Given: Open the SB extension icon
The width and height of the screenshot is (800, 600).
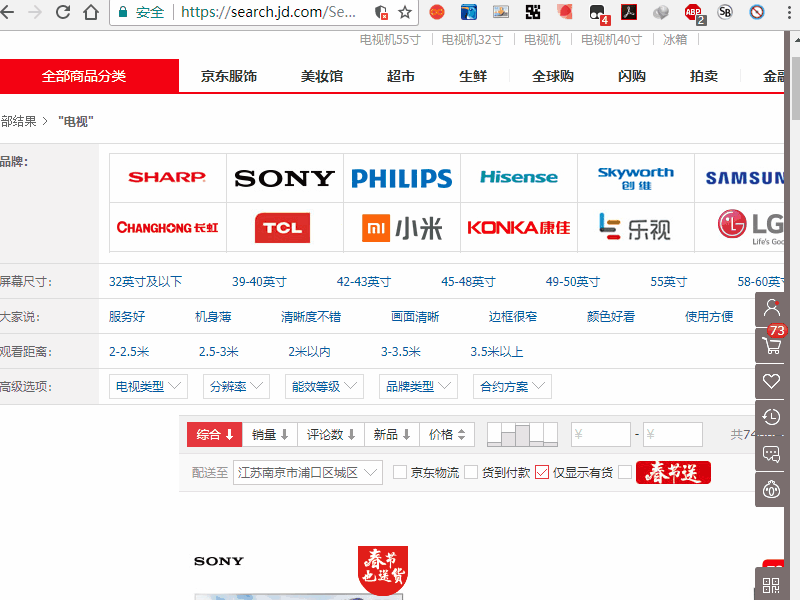Looking at the screenshot, I should (x=725, y=12).
